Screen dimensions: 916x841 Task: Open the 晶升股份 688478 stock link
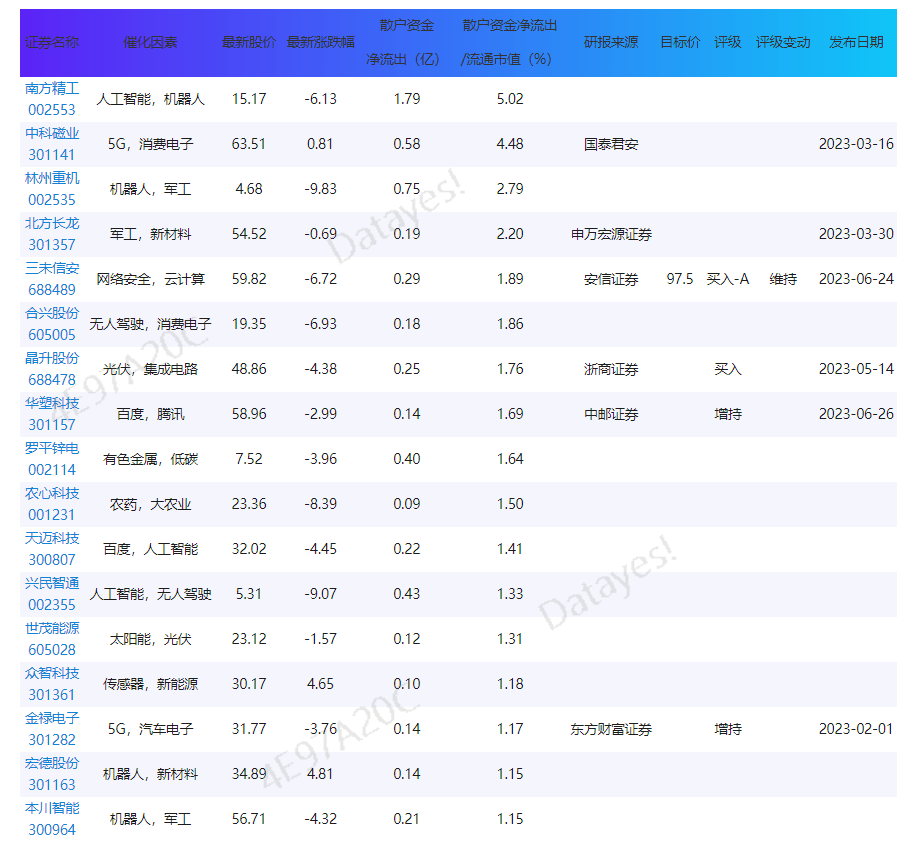tap(52, 369)
